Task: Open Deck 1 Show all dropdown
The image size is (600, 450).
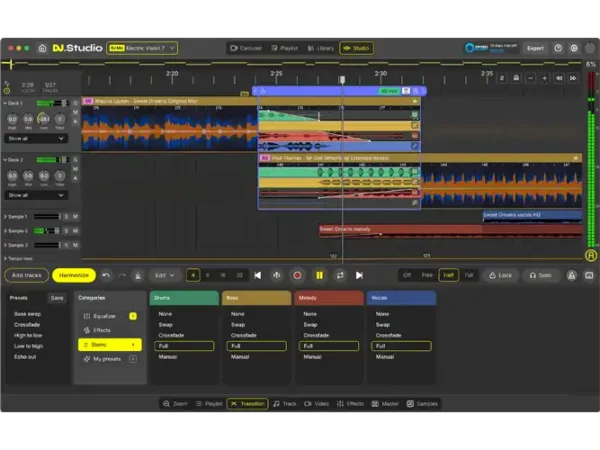Action: 36,139
